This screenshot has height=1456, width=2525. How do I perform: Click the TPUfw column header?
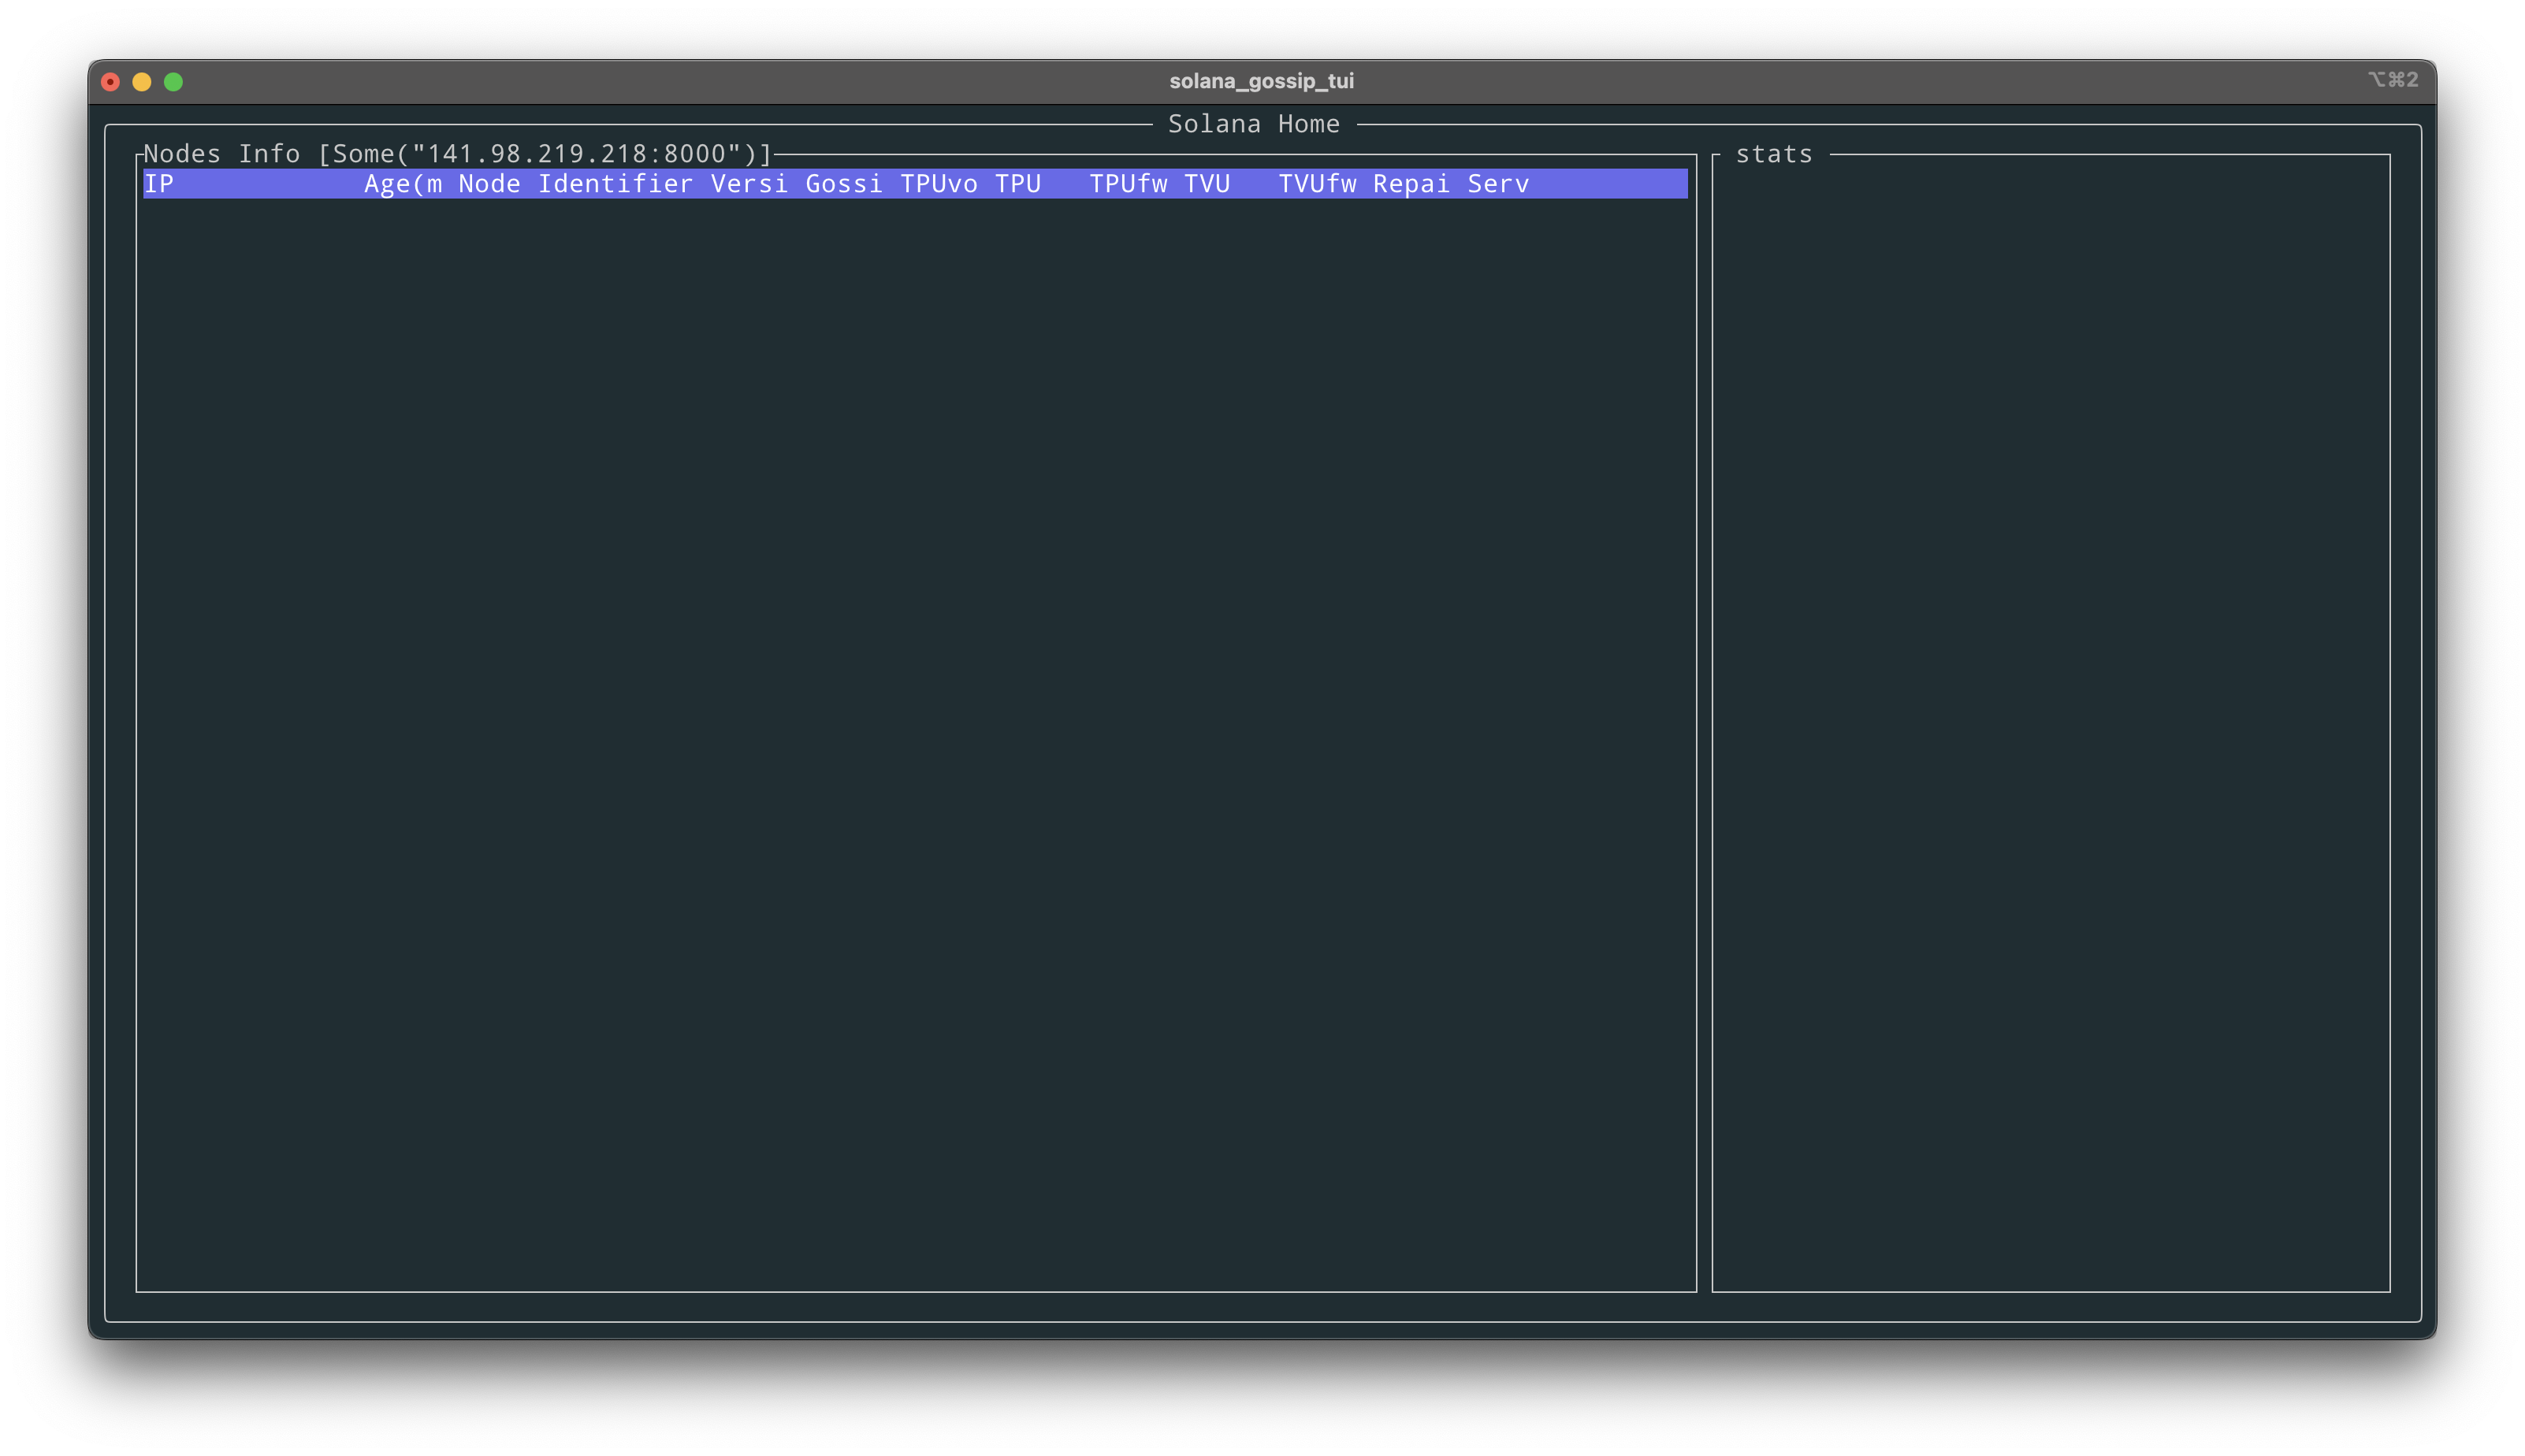point(1128,184)
